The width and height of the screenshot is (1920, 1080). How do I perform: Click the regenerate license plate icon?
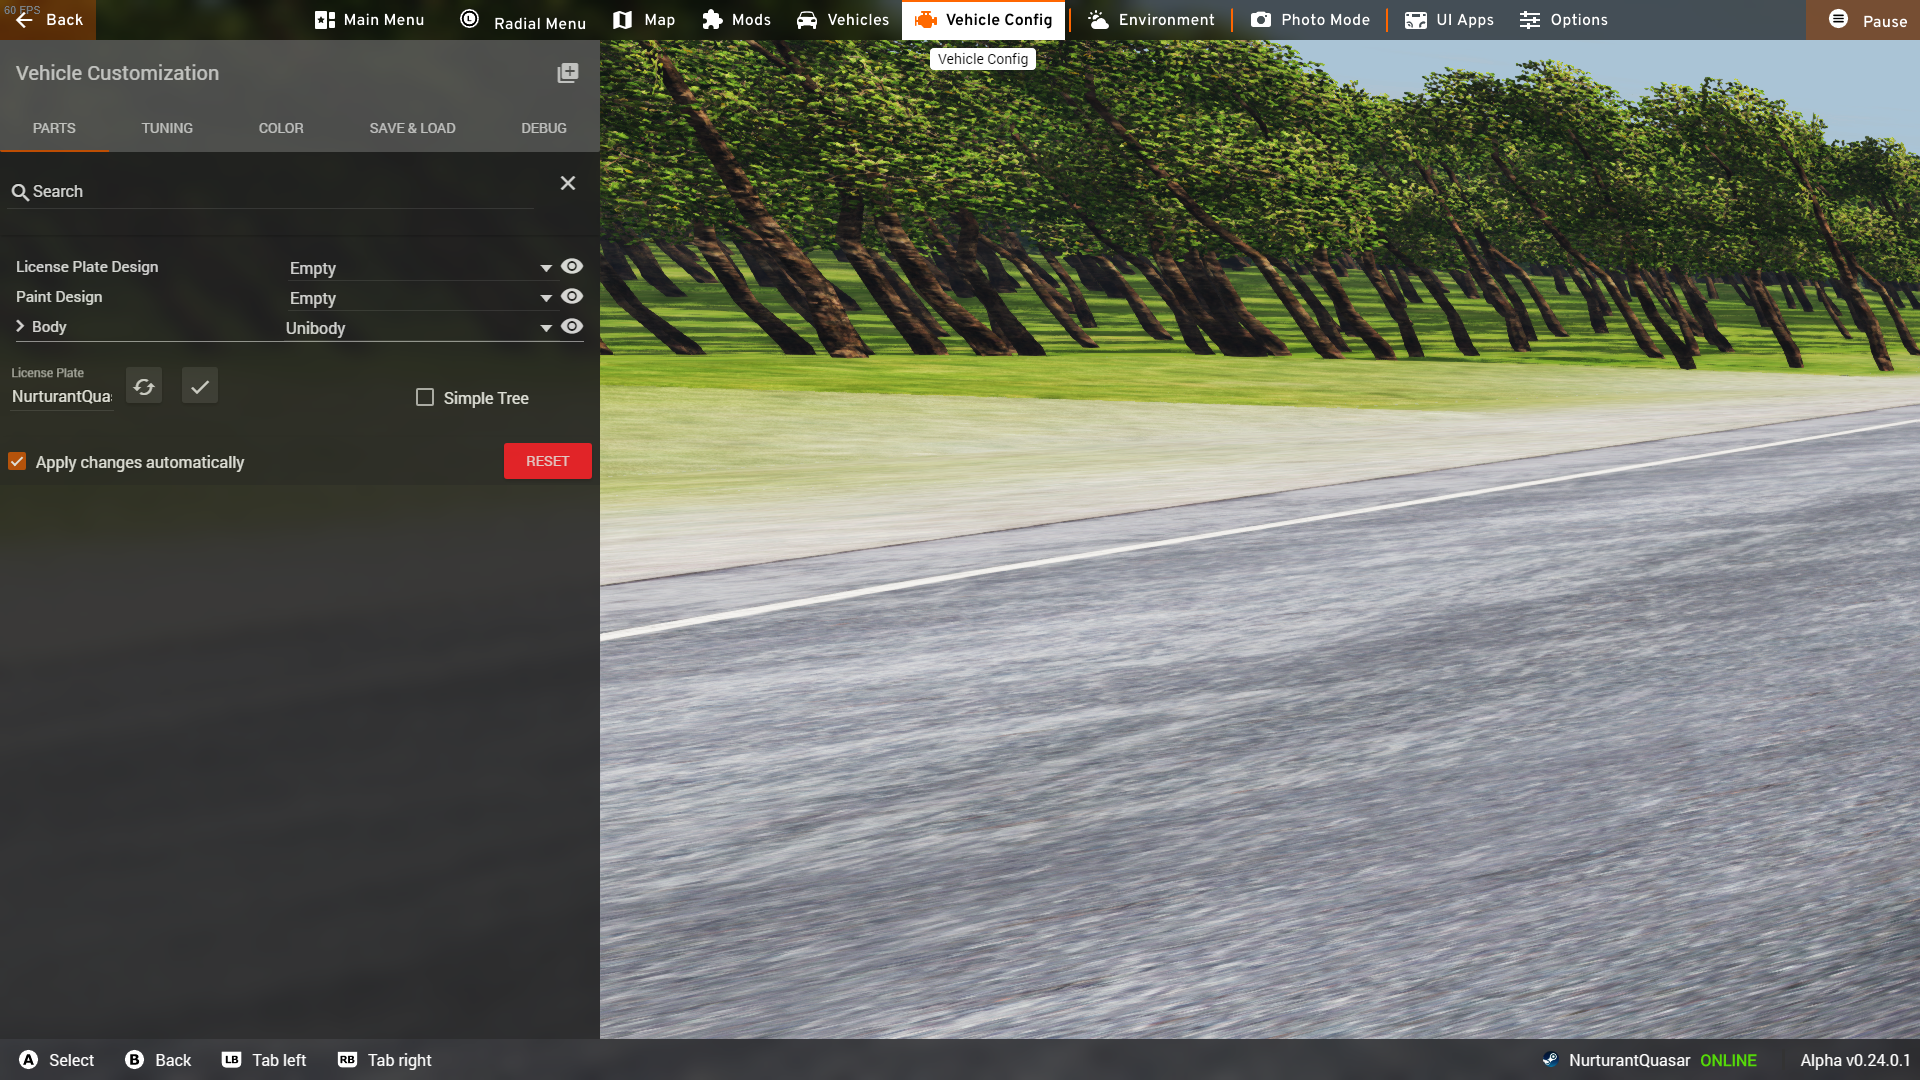(x=144, y=387)
